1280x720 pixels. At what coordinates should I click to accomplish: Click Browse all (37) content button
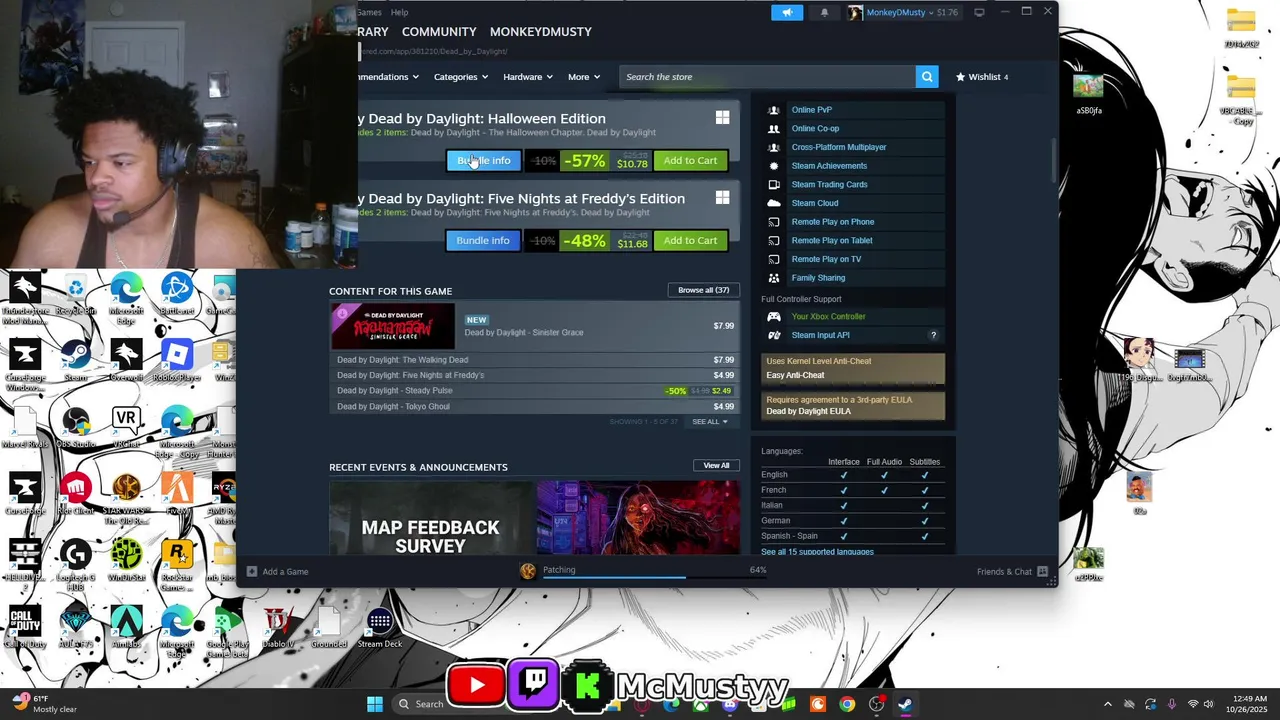point(703,290)
